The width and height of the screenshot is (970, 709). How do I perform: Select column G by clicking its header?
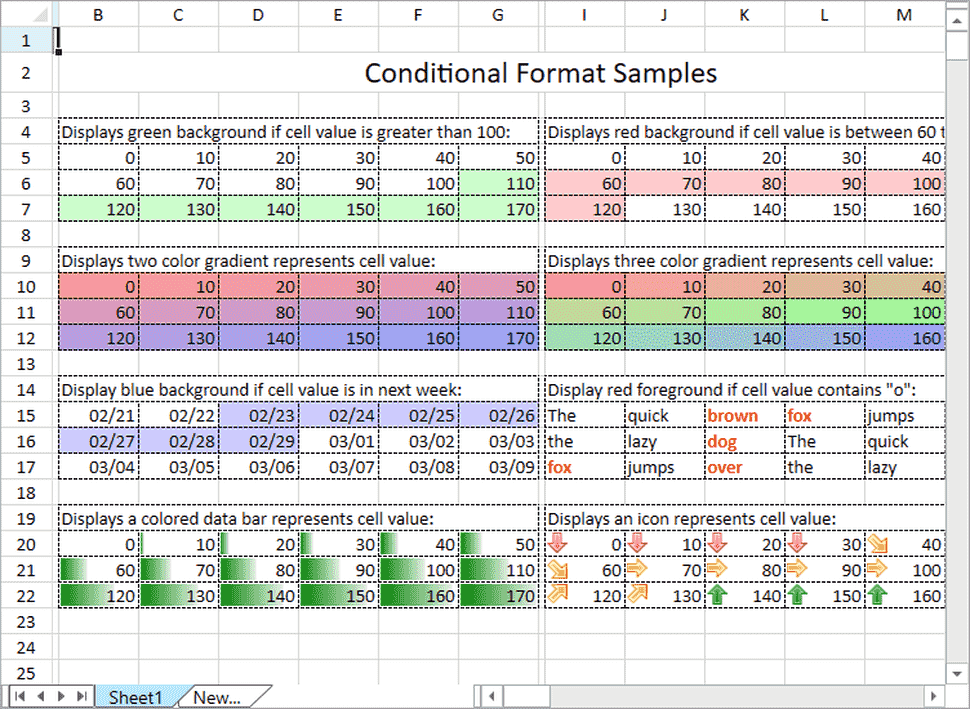click(x=497, y=14)
